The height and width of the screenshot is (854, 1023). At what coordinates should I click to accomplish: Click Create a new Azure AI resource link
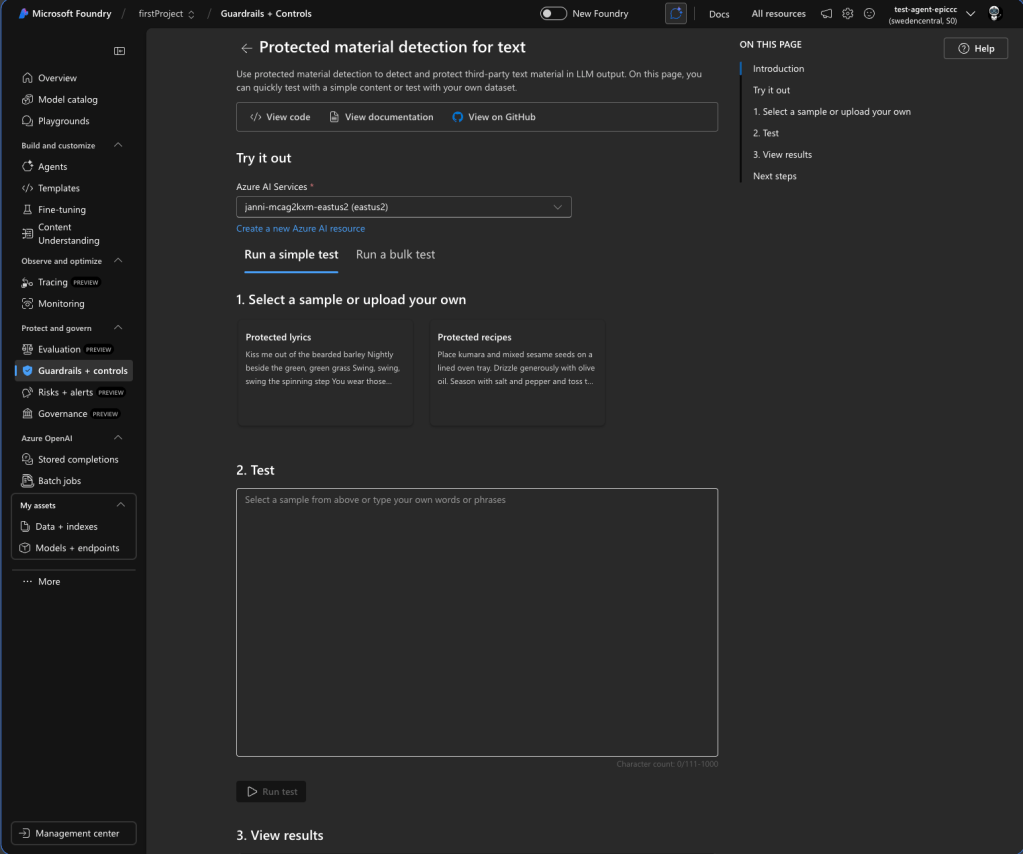tap(300, 229)
